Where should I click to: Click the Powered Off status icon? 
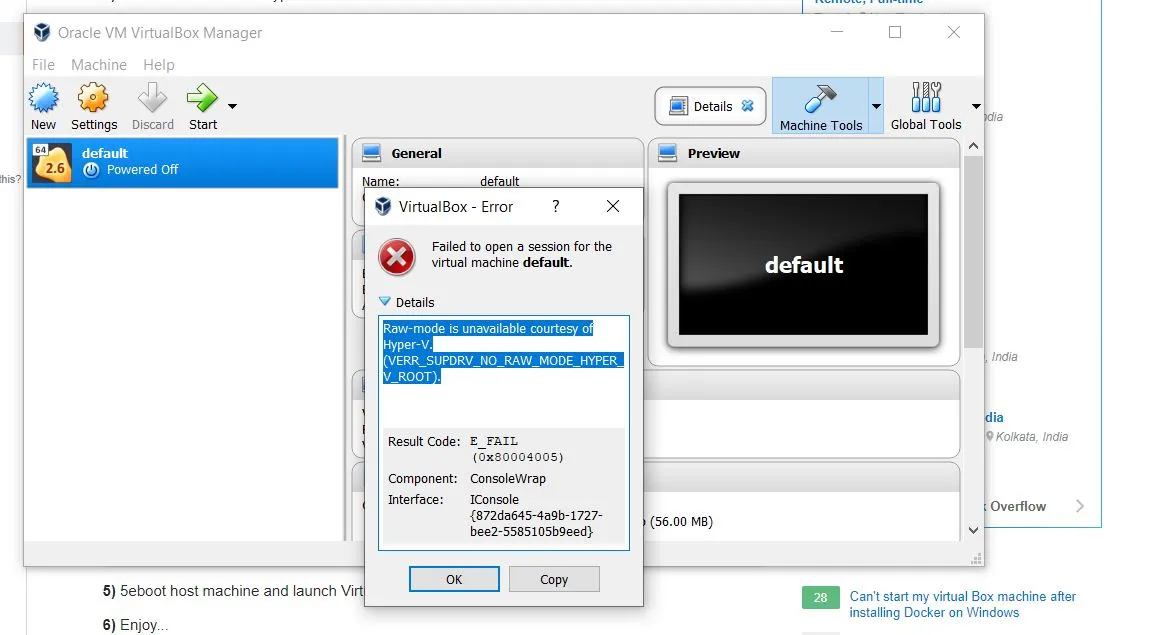[x=91, y=170]
